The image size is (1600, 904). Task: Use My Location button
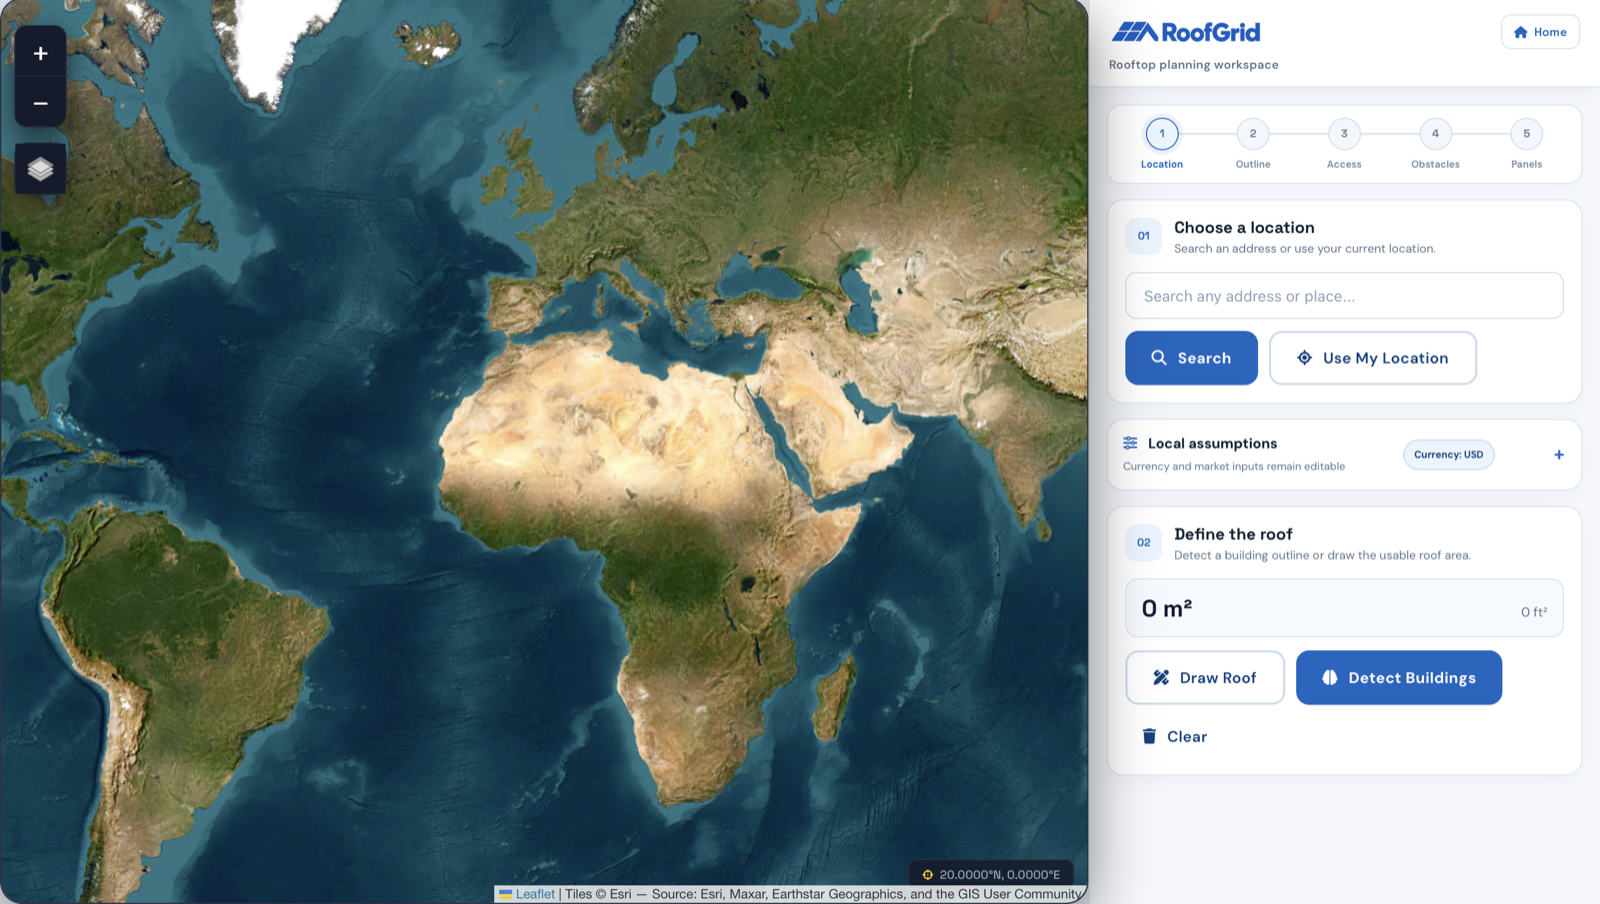tap(1373, 358)
